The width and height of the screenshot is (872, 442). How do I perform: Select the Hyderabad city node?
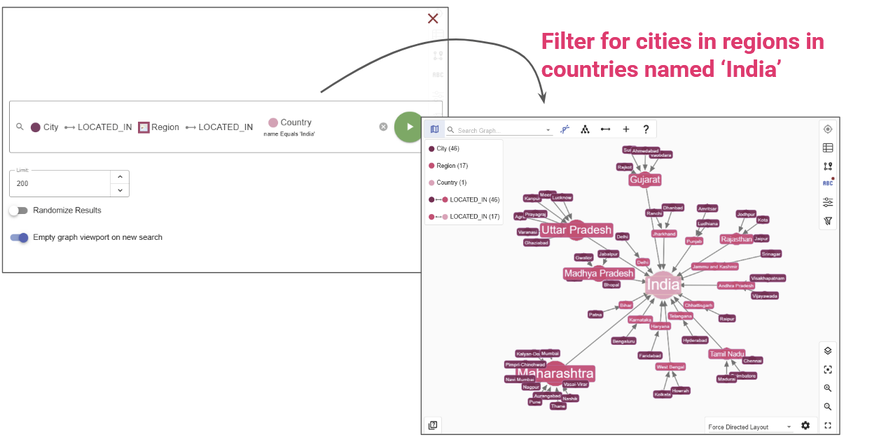695,340
